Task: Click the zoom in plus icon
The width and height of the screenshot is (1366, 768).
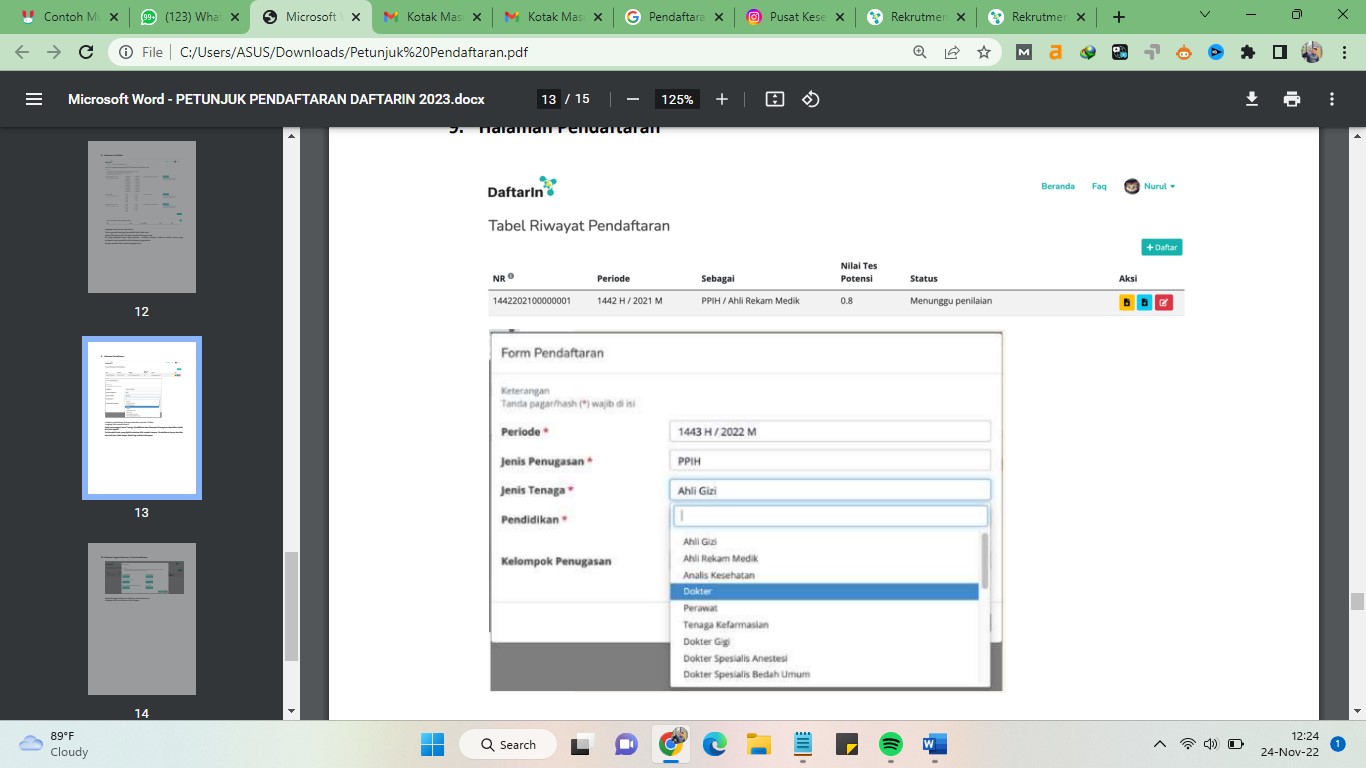Action: [x=722, y=99]
